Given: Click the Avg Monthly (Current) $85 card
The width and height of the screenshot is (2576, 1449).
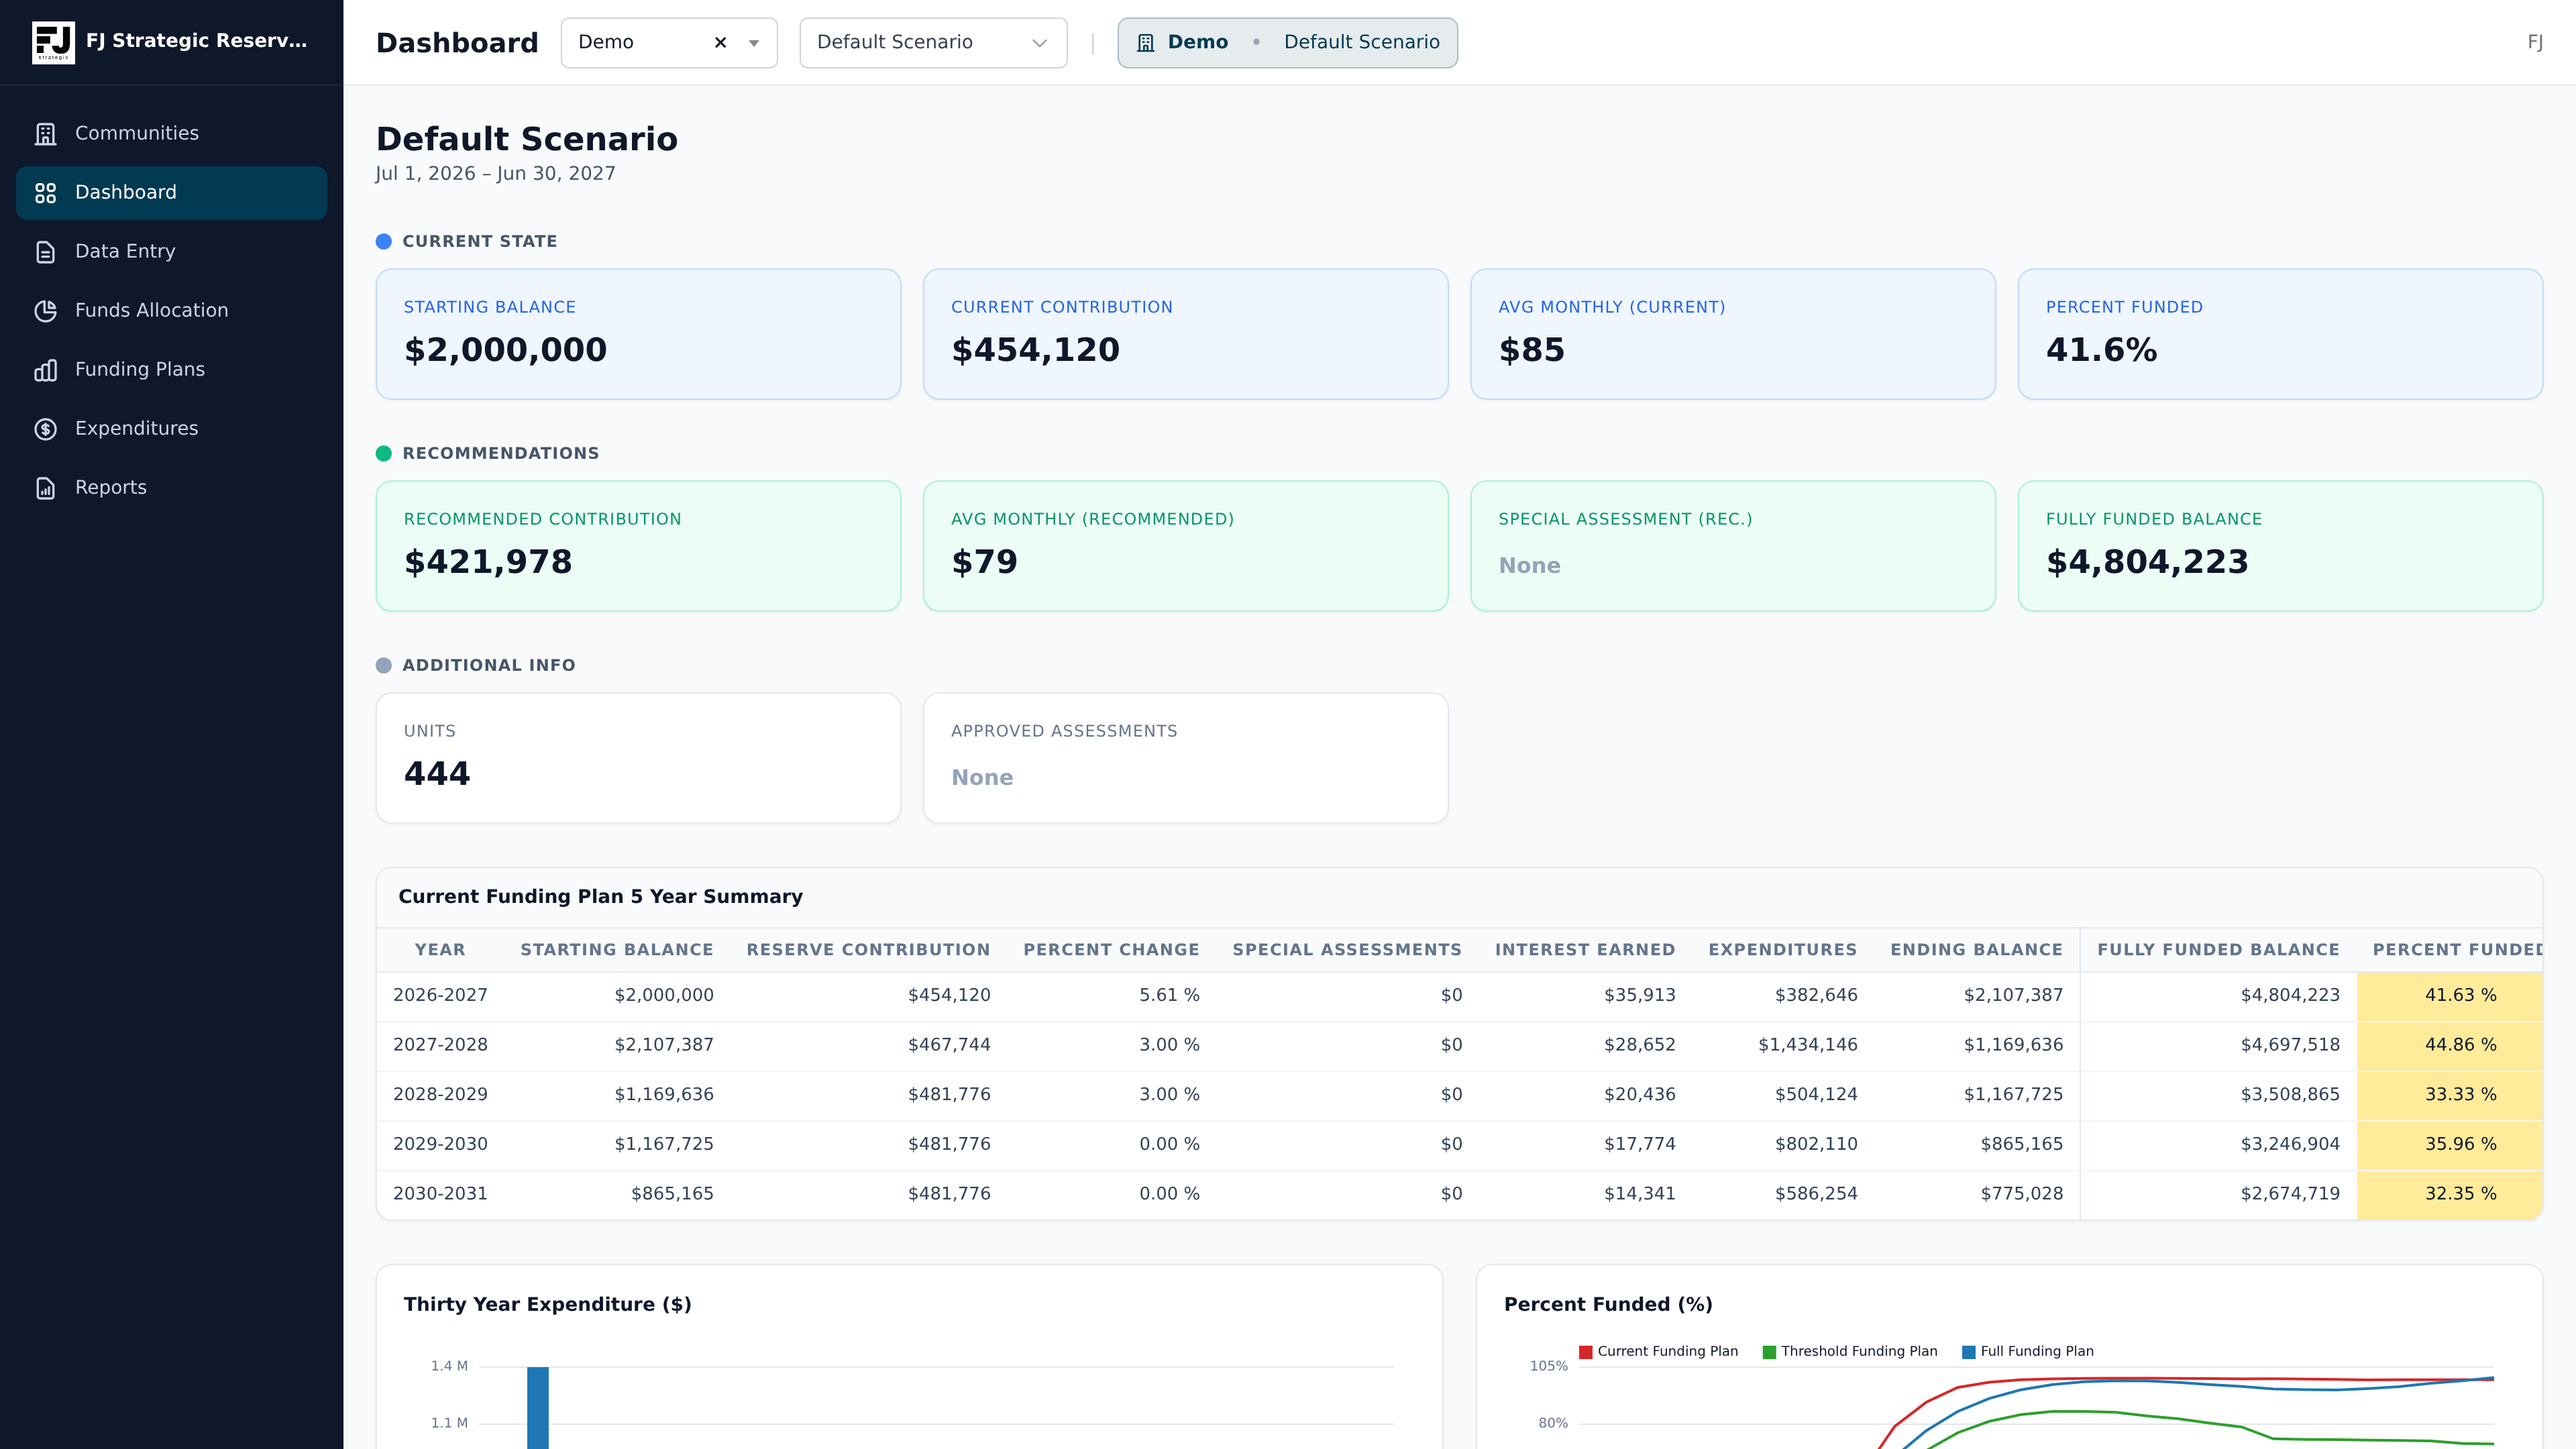Looking at the screenshot, I should [1733, 334].
